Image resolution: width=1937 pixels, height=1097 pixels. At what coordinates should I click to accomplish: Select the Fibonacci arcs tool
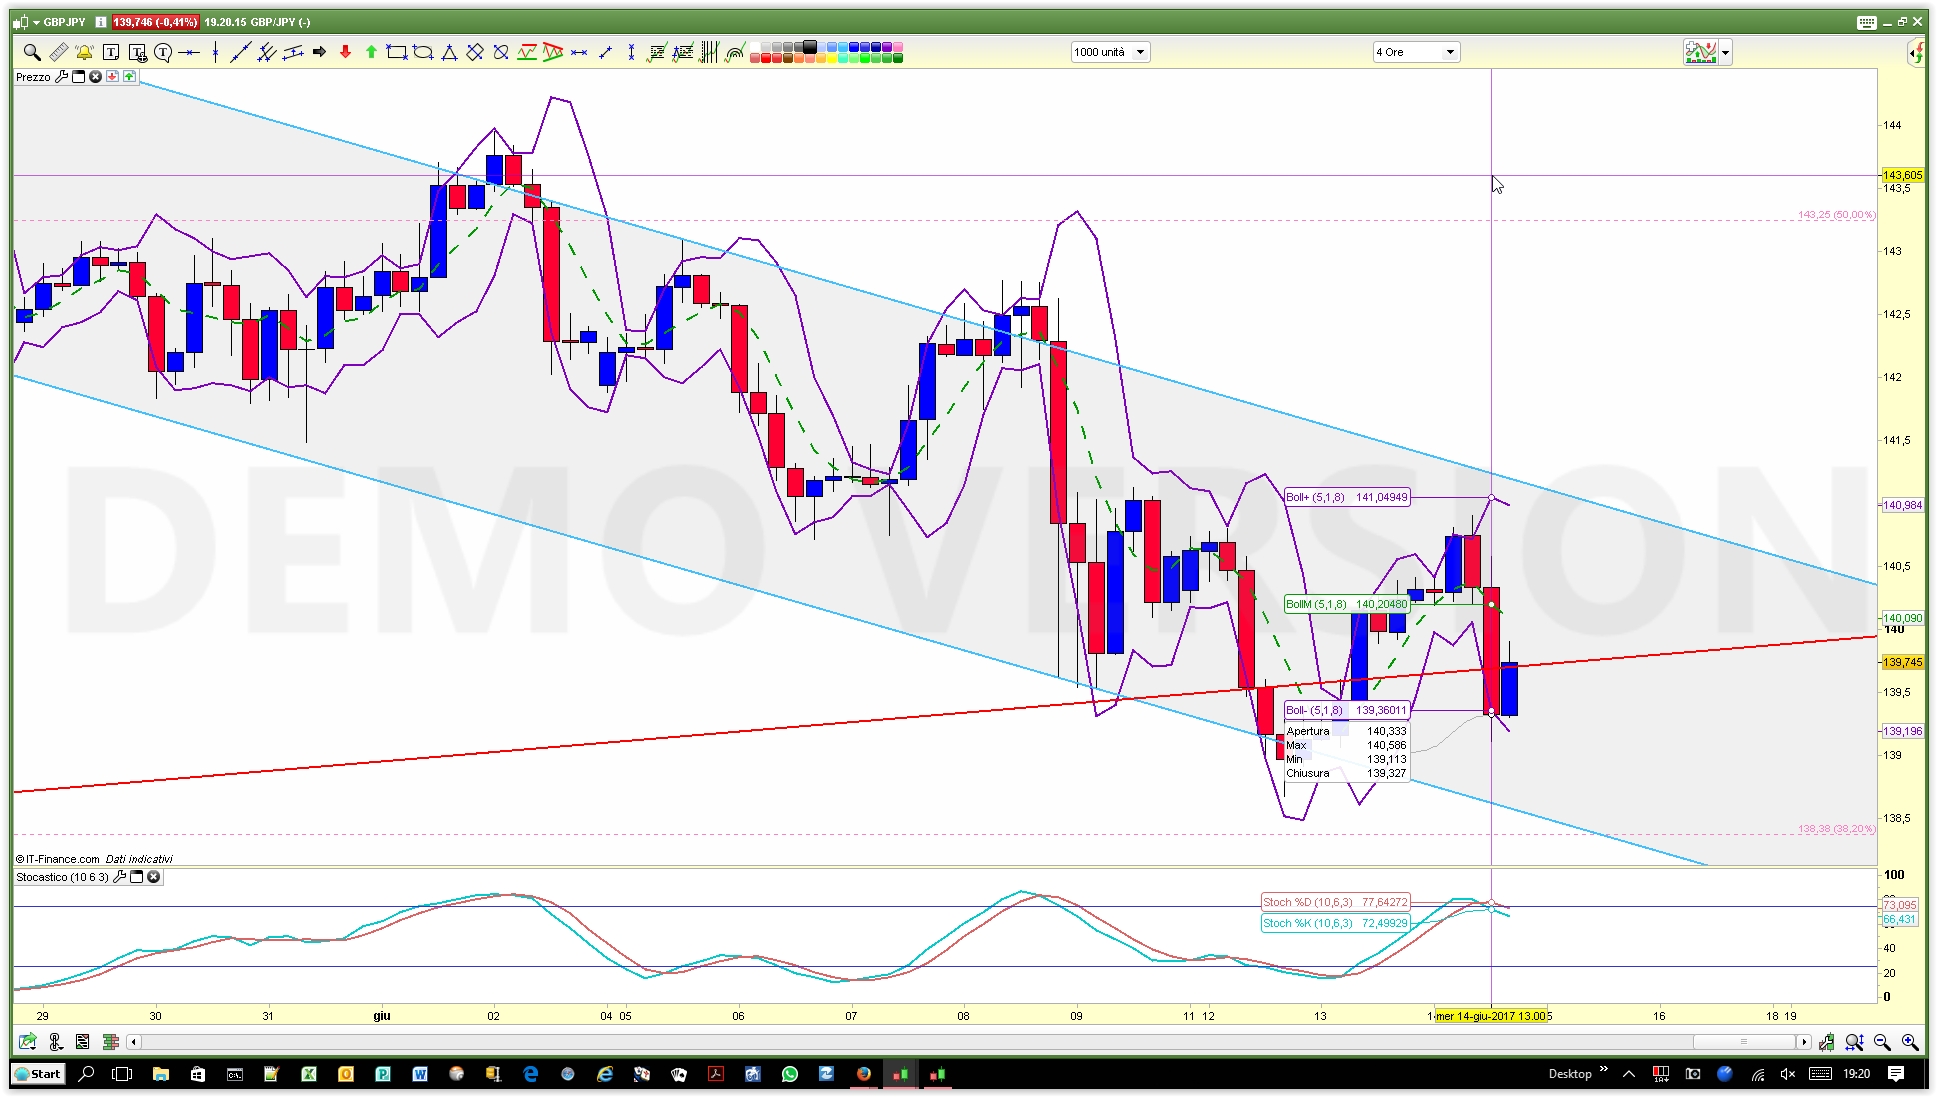(735, 52)
